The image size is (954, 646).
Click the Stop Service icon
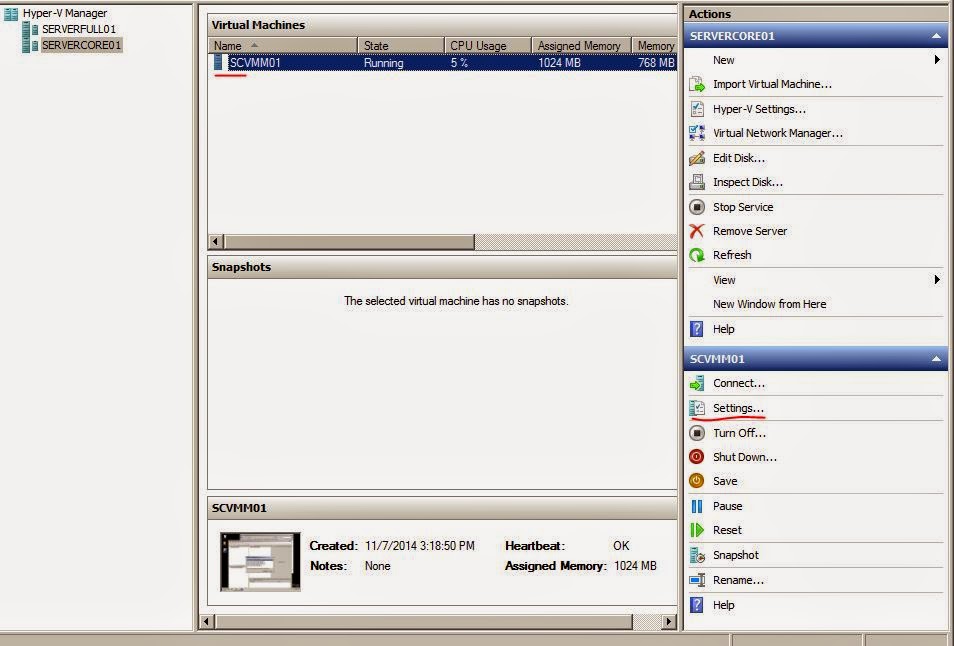[697, 207]
